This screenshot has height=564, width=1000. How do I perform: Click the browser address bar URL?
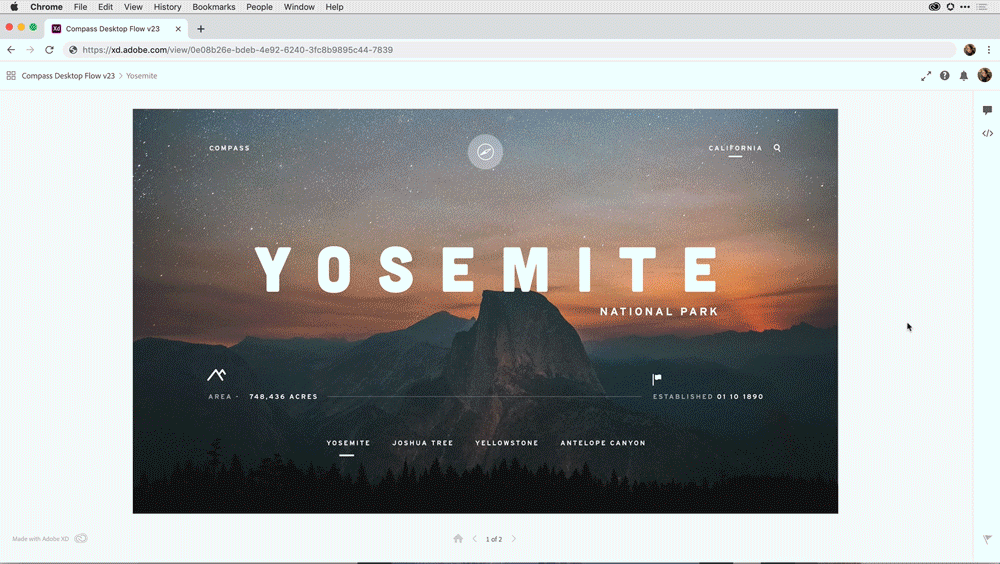[x=237, y=50]
